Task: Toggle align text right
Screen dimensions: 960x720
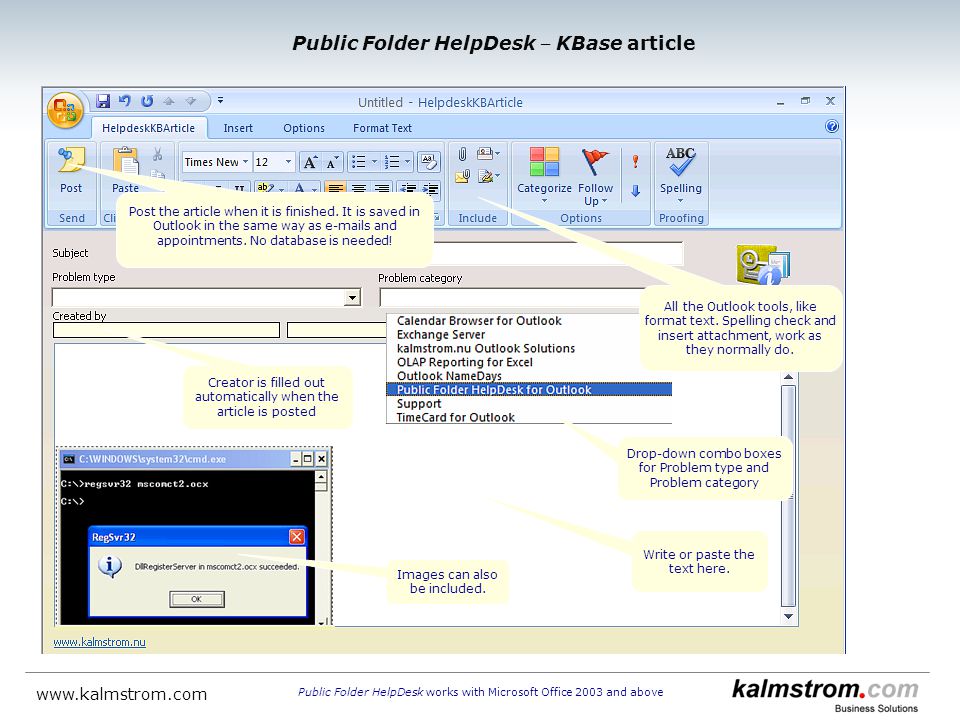Action: [381, 188]
